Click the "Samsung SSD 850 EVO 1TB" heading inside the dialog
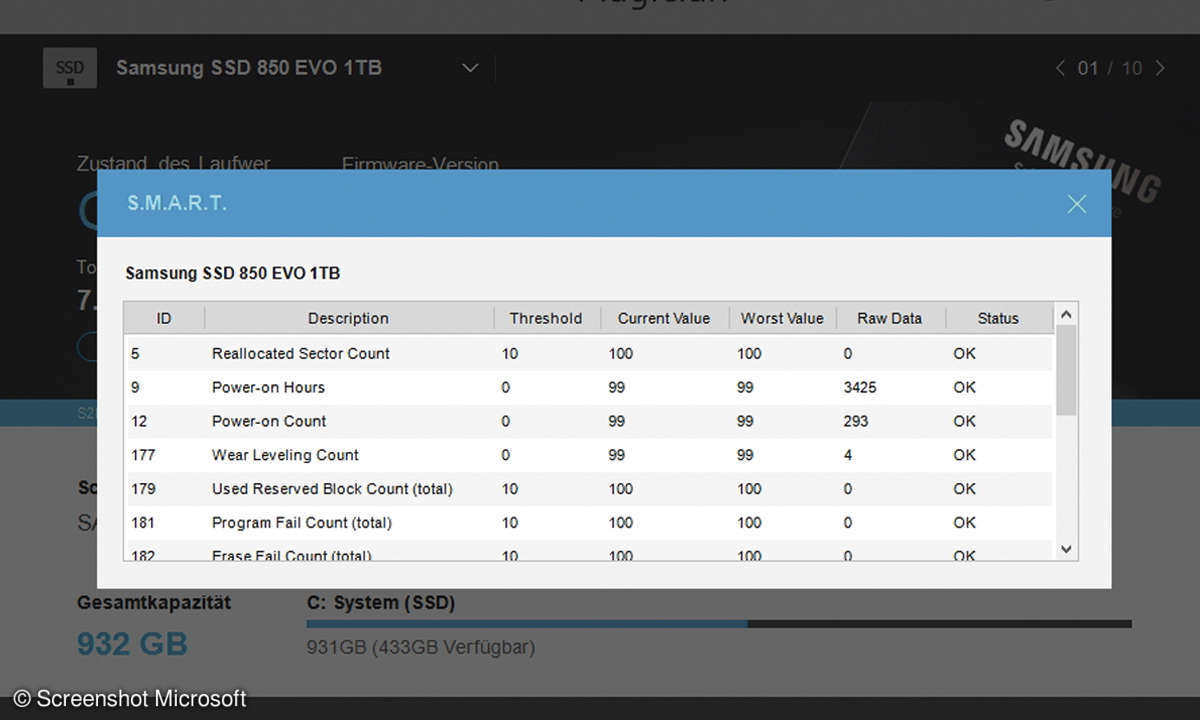The image size is (1200, 720). pos(232,273)
